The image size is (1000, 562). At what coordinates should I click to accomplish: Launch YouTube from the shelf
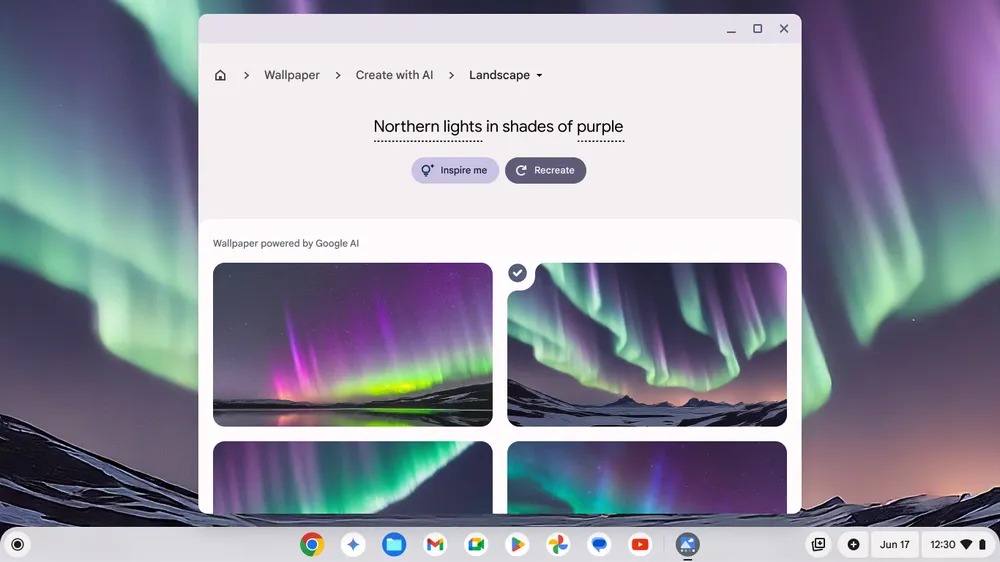tap(640, 544)
